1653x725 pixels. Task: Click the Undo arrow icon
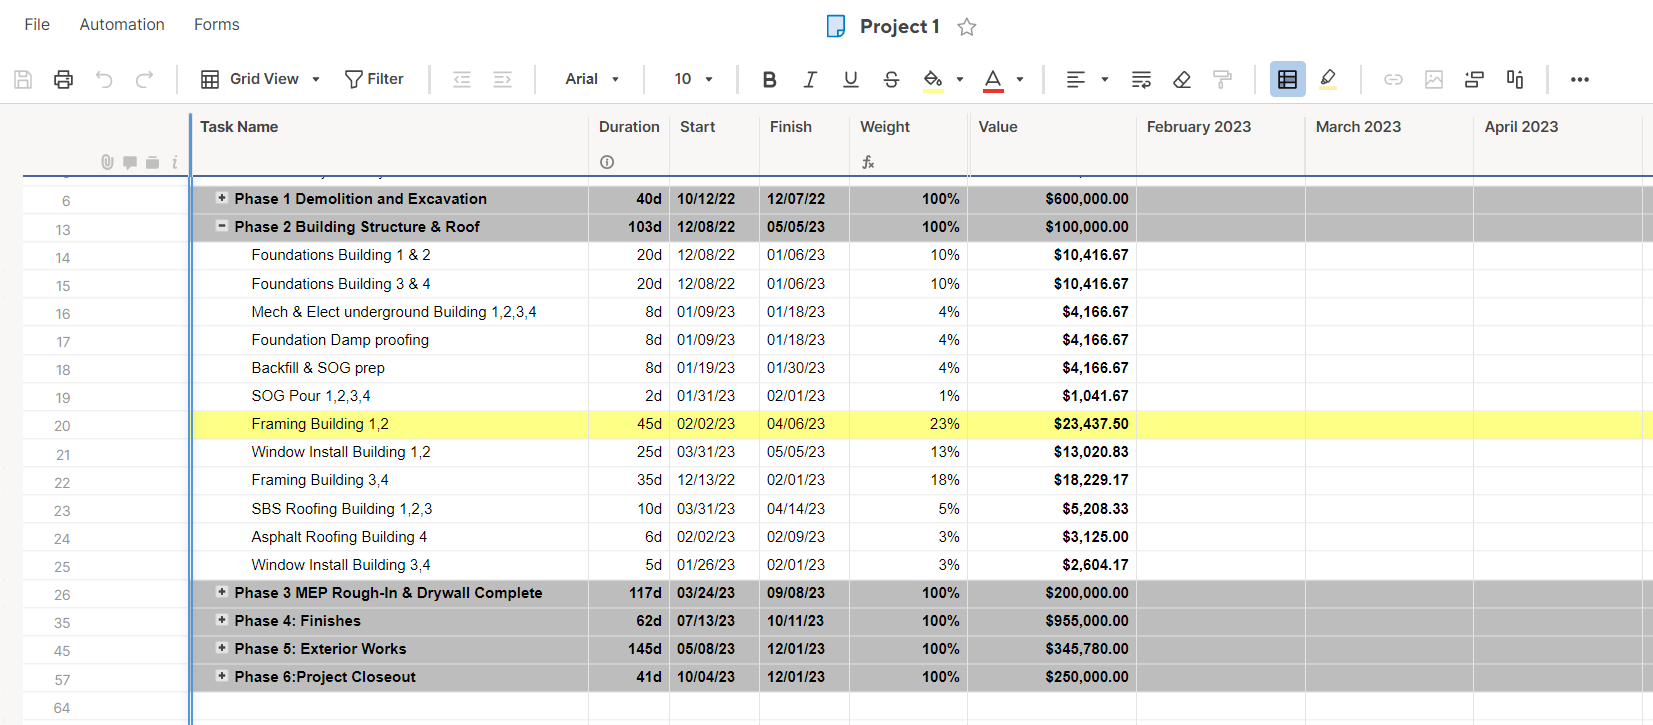click(x=104, y=79)
